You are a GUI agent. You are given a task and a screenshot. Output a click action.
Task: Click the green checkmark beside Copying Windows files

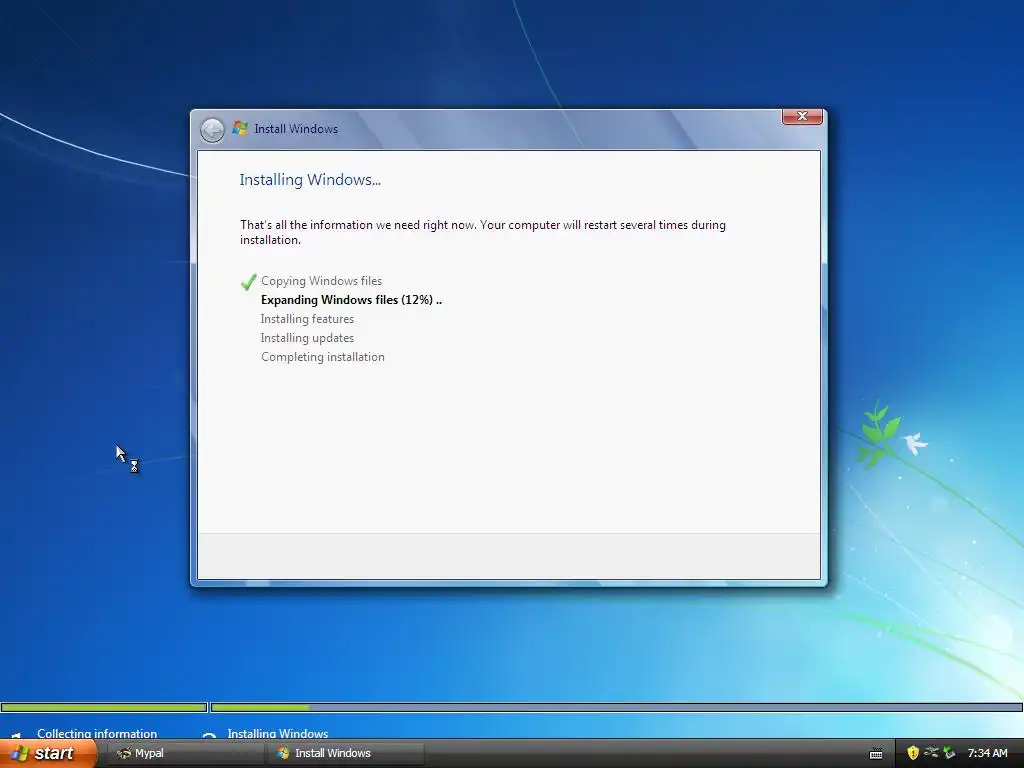coord(248,281)
